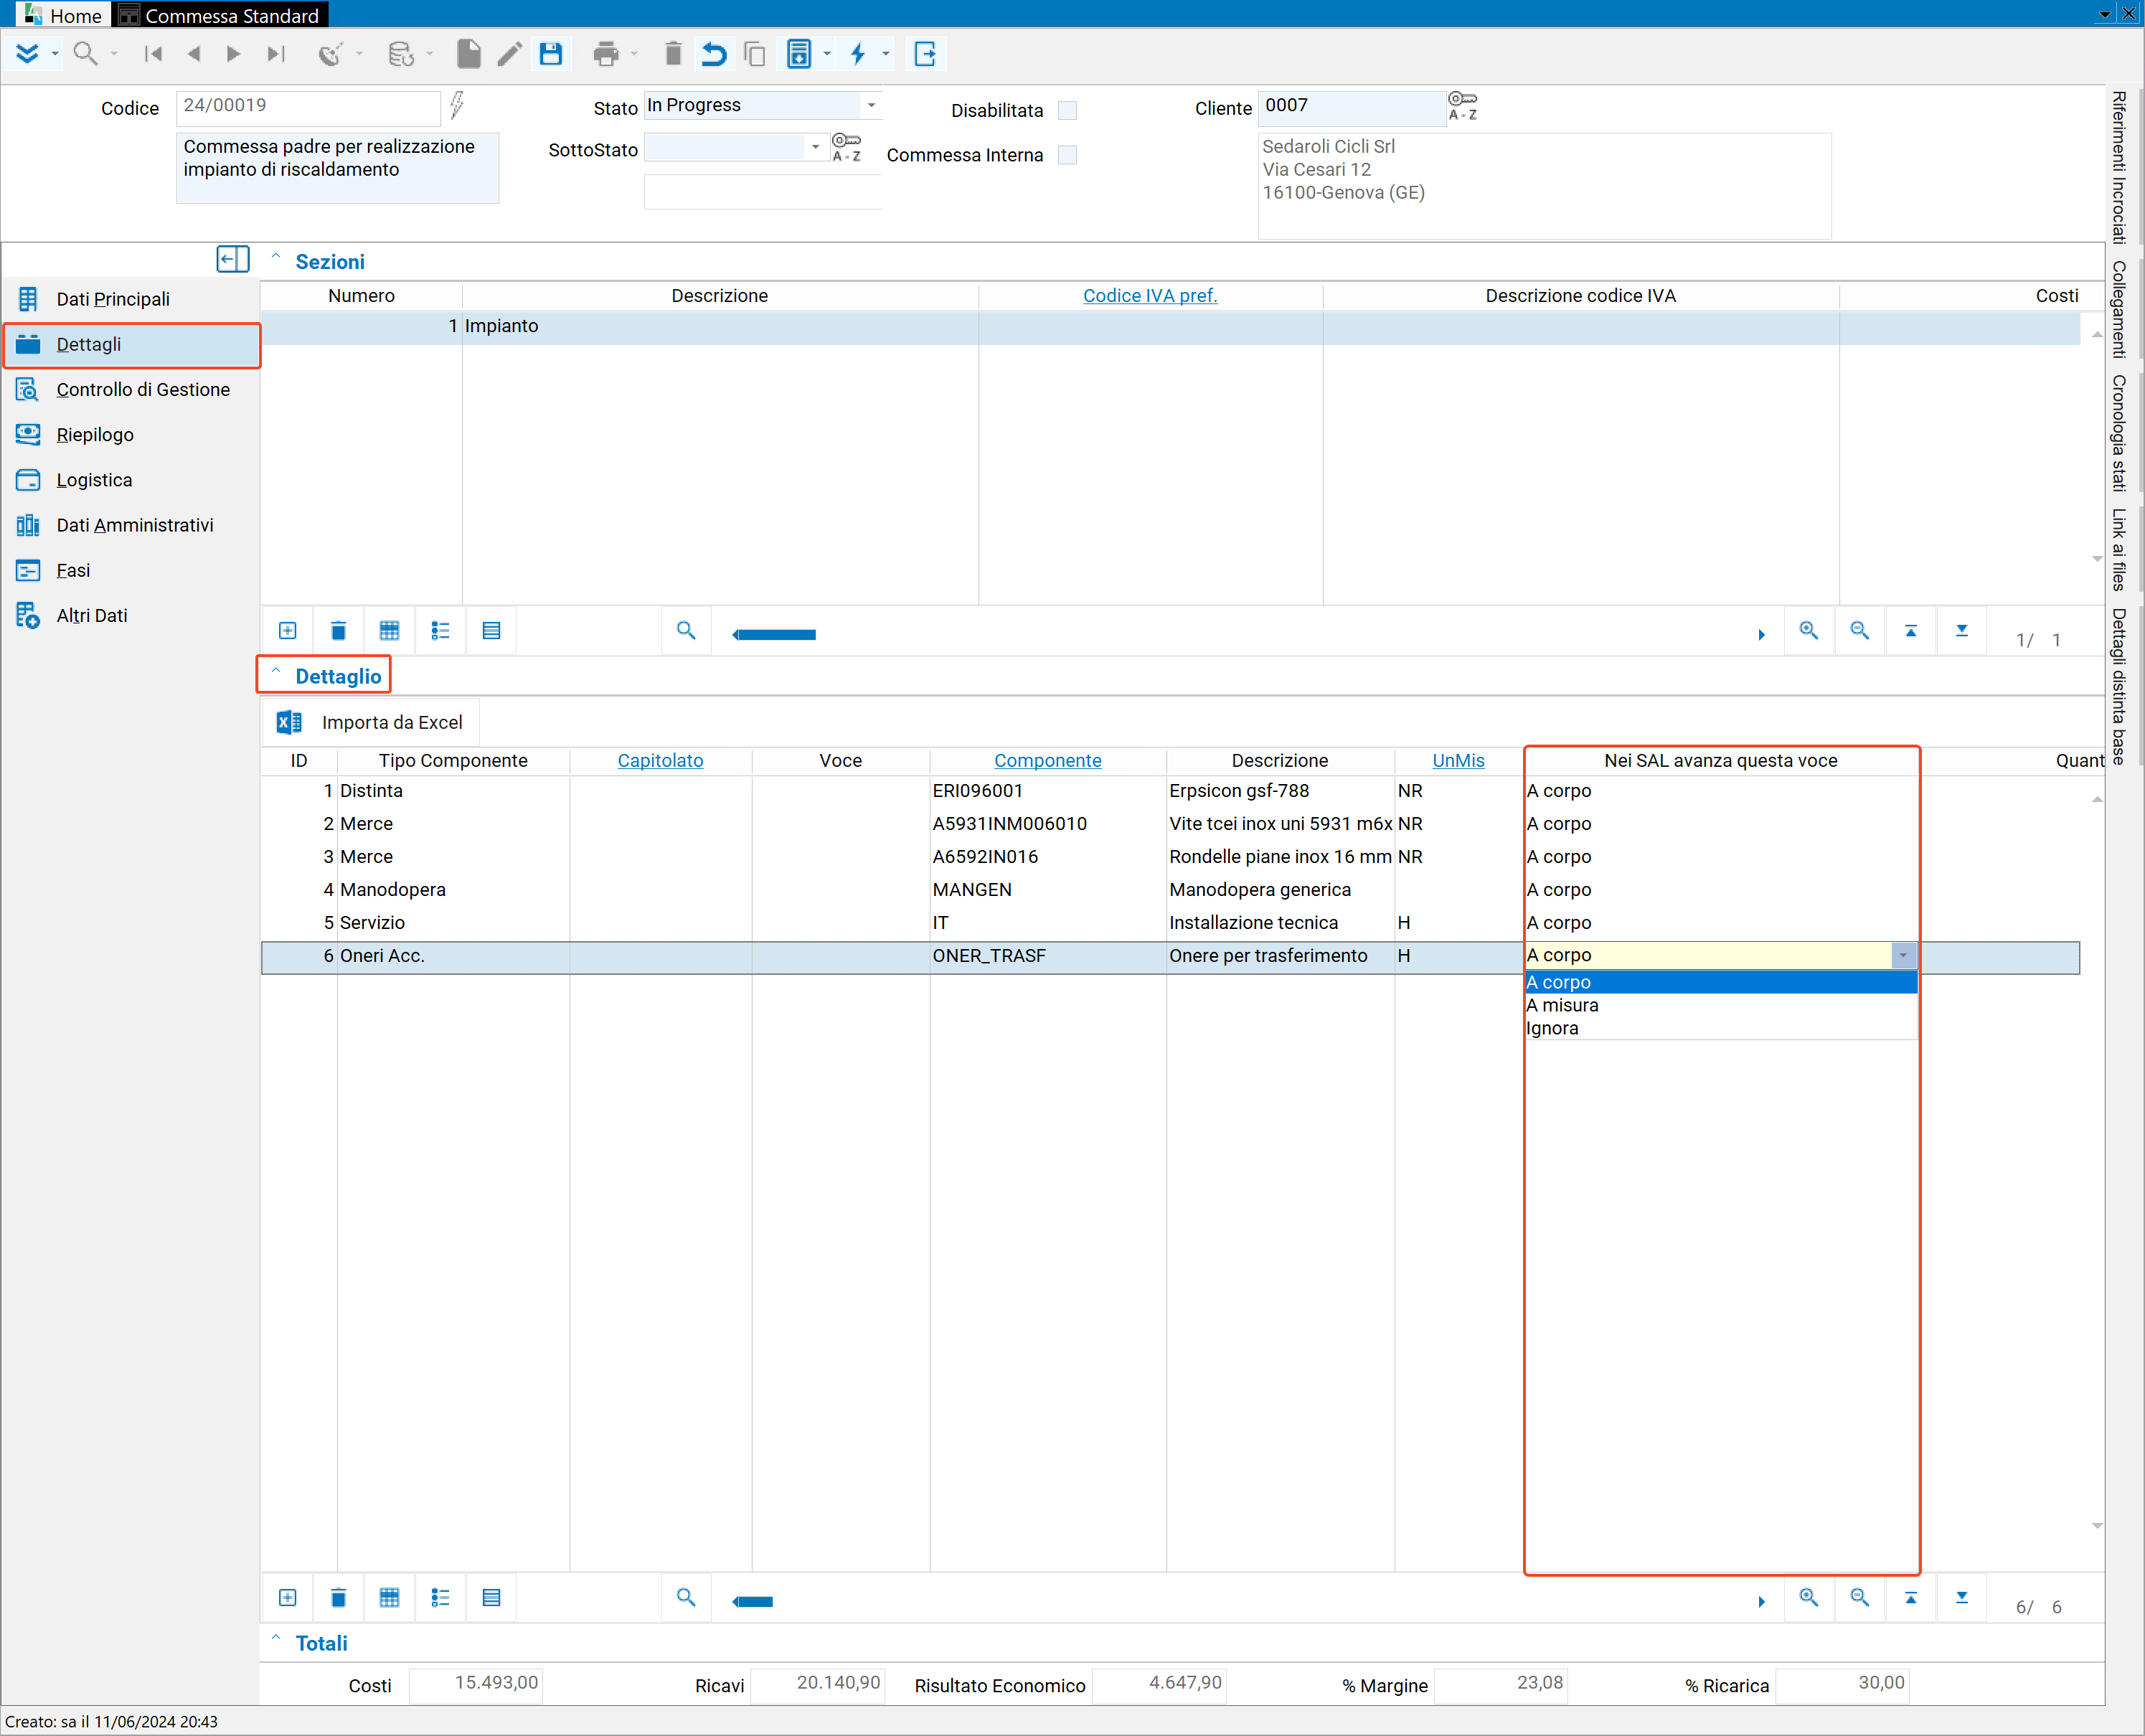Click the search magnifier in the top toolbar
This screenshot has height=1736, width=2145.
pos(86,54)
